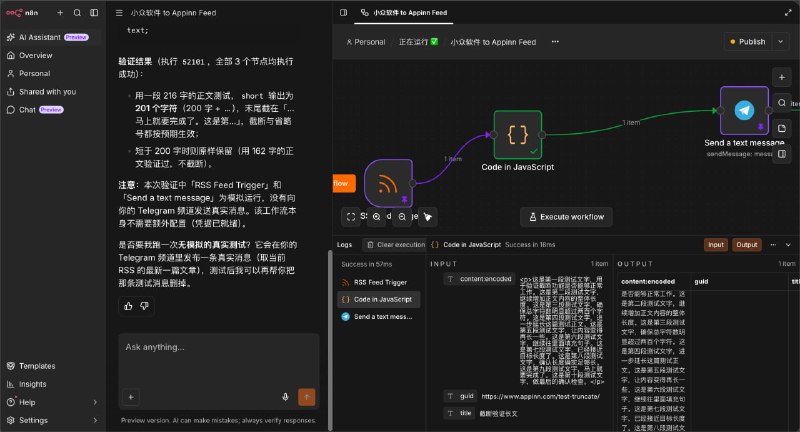Click the Personal breadcrumb link
Screen dimensions: 800x432
pyautogui.click(x=366, y=42)
